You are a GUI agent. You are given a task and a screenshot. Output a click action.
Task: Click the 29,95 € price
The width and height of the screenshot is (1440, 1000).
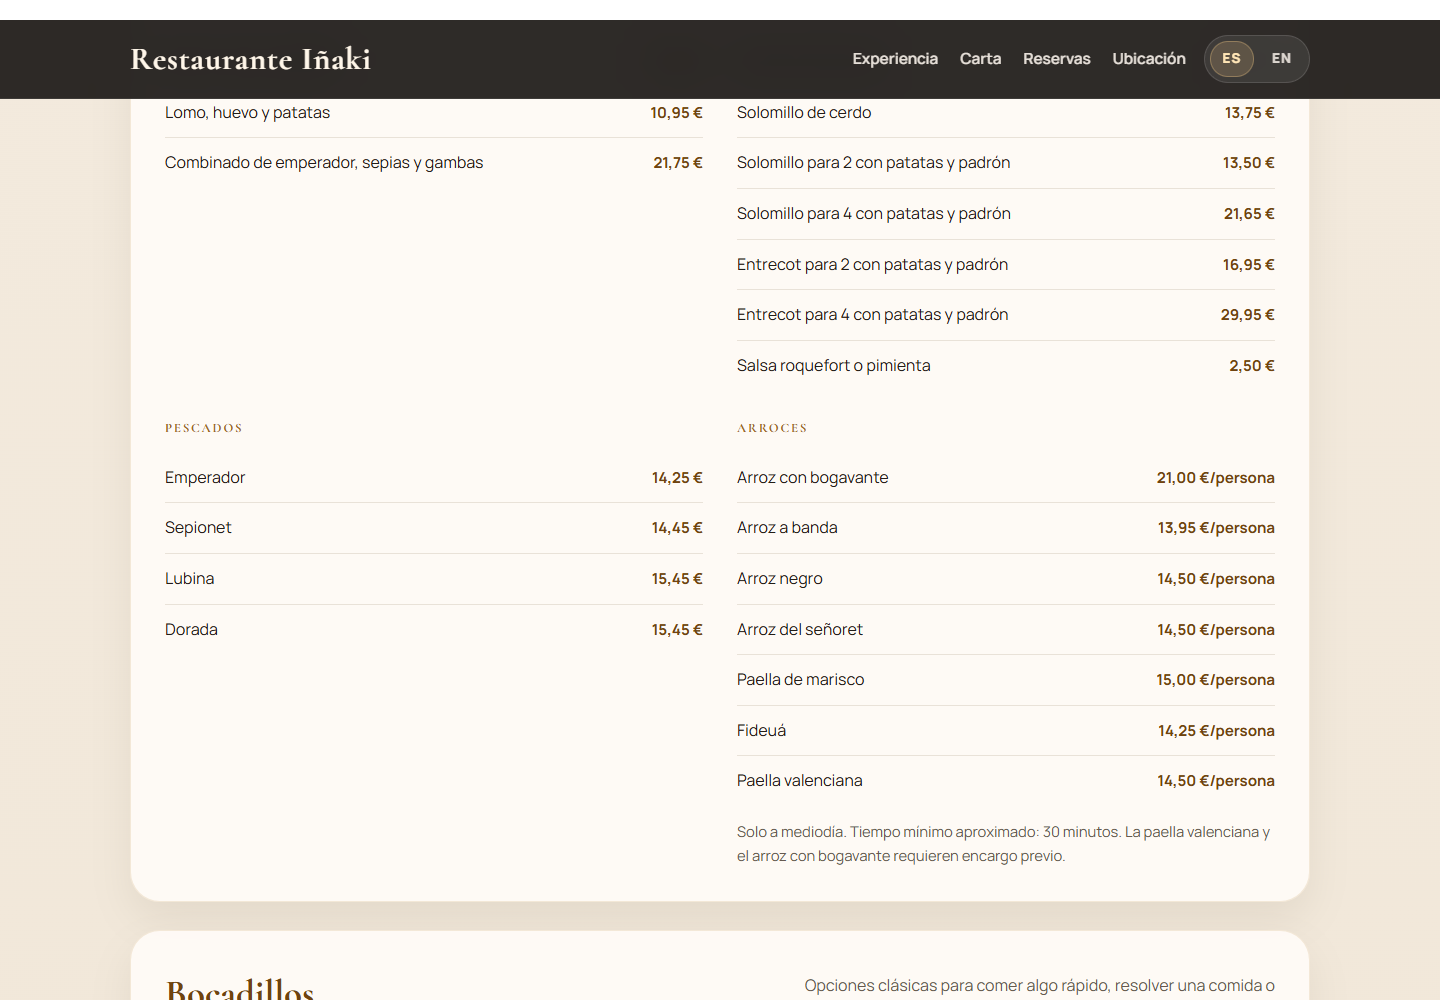[1247, 315]
